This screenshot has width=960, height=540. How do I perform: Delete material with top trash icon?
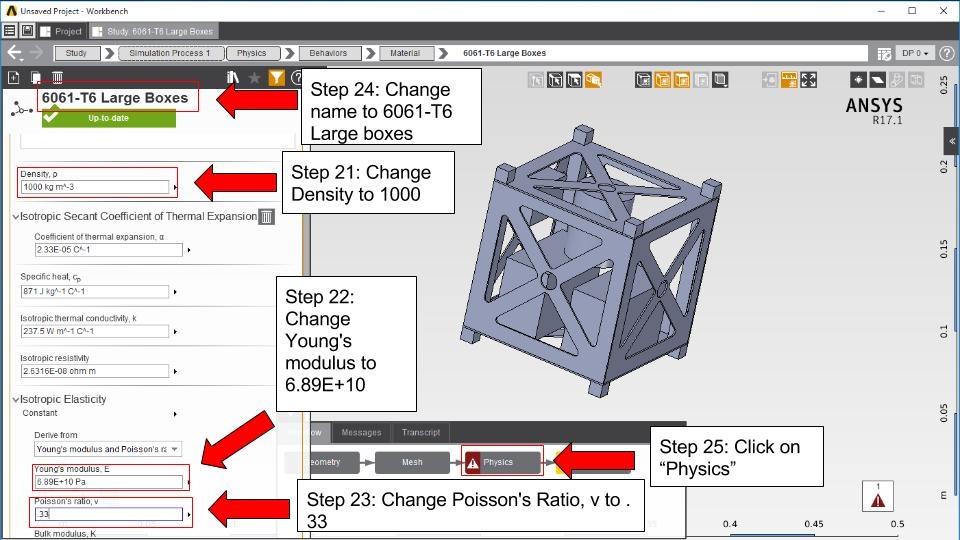coord(57,78)
